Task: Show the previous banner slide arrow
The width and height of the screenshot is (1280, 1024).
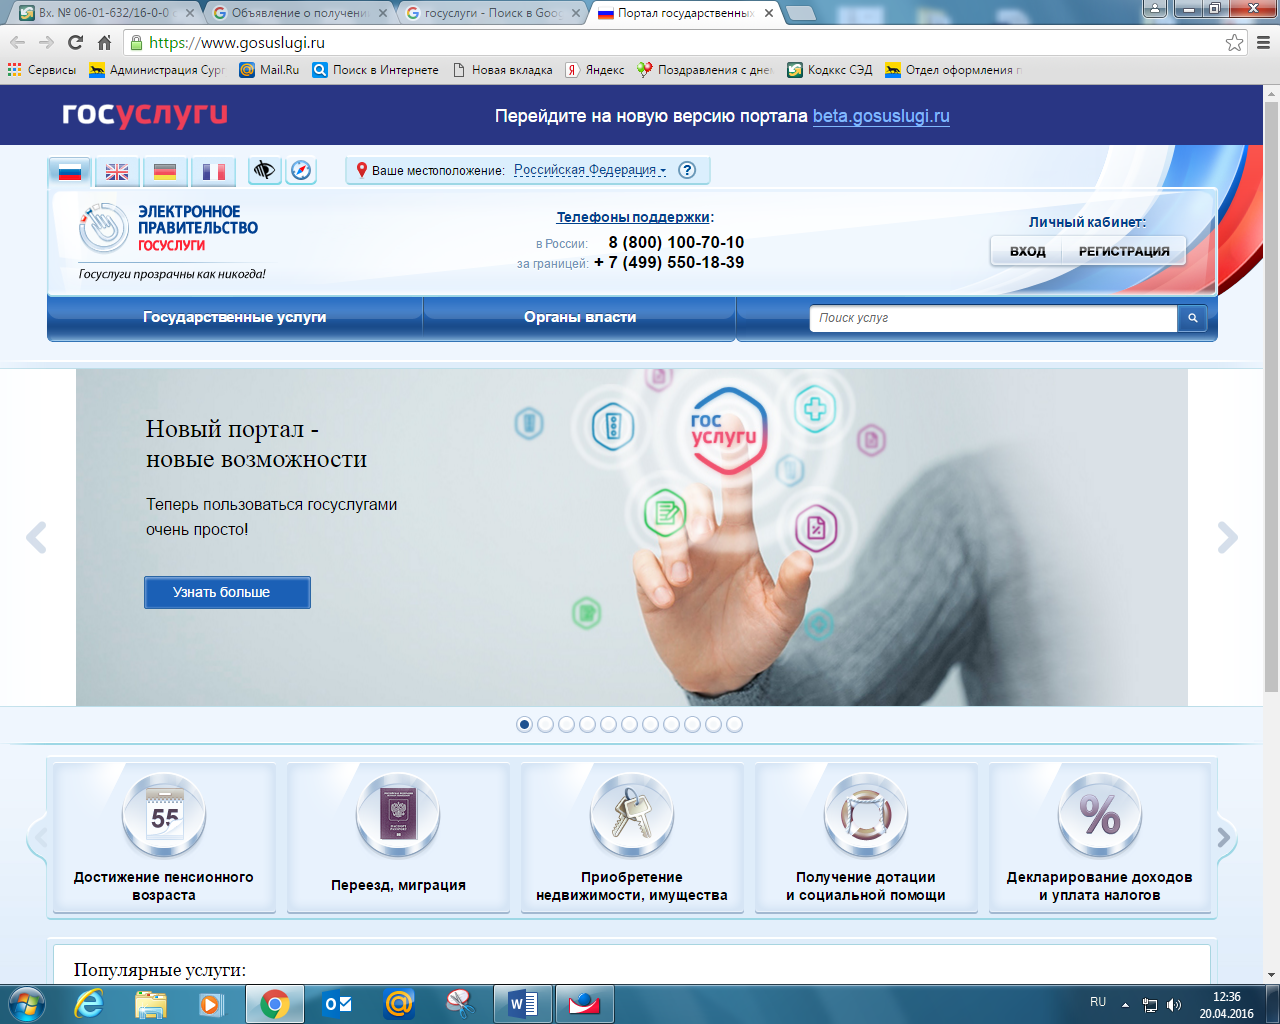Action: tap(36, 538)
